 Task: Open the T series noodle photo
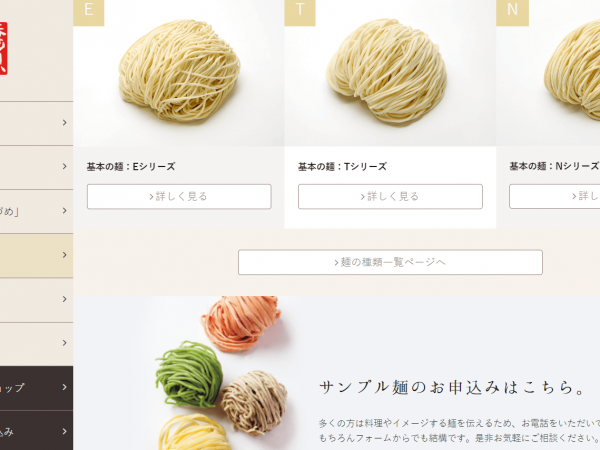(x=390, y=73)
